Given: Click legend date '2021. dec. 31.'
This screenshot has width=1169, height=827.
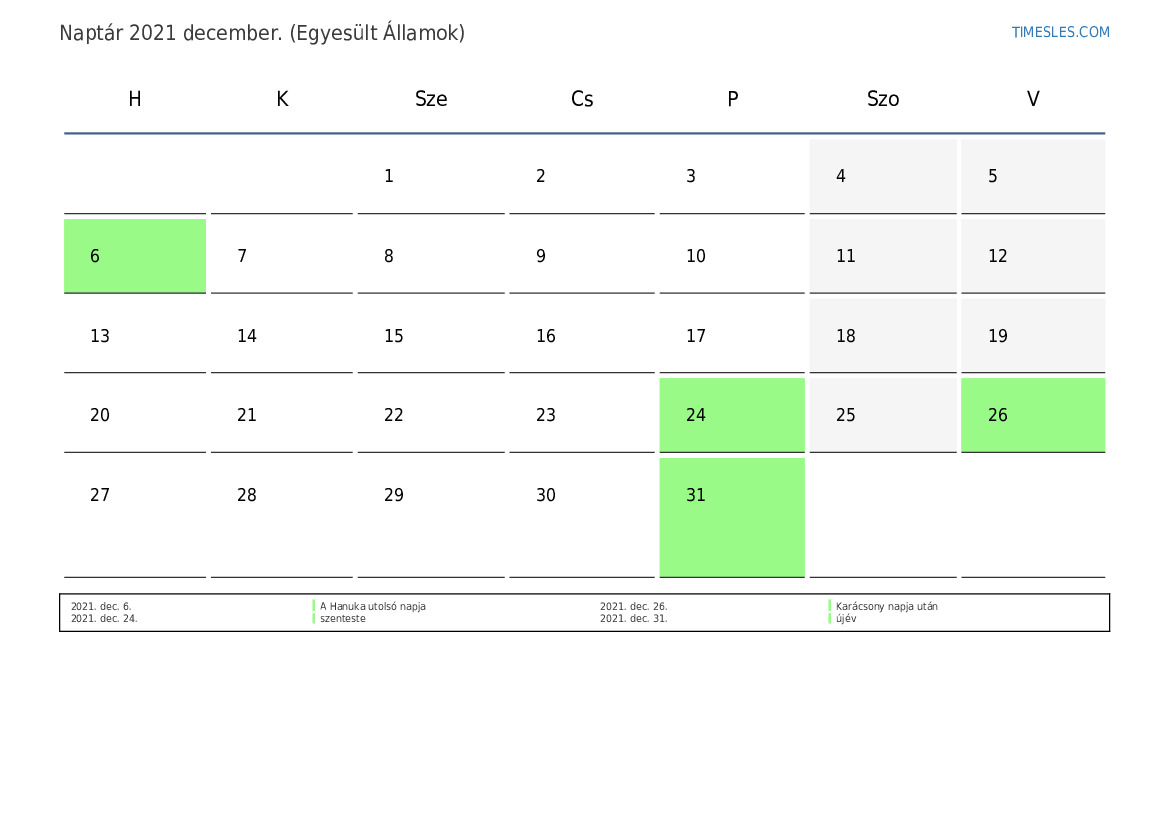Looking at the screenshot, I should 633,618.
